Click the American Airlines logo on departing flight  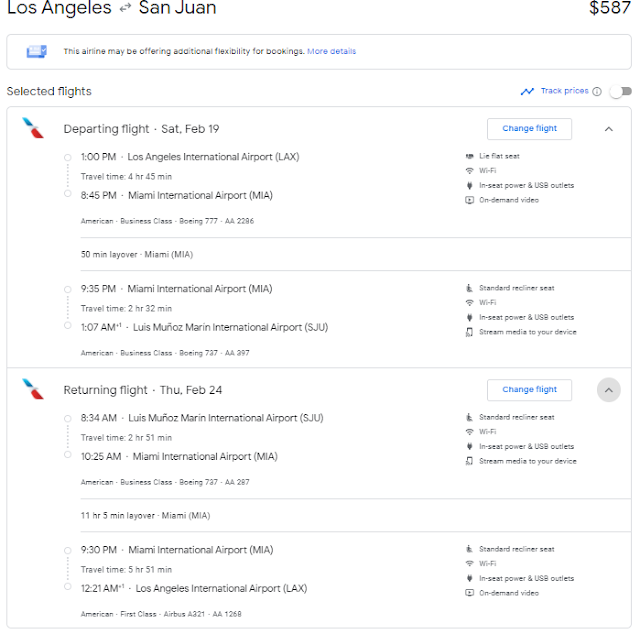click(33, 129)
